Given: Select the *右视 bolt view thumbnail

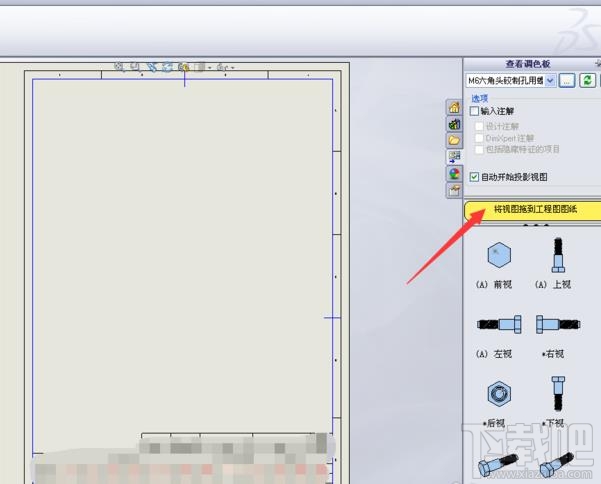Looking at the screenshot, I should 558,325.
